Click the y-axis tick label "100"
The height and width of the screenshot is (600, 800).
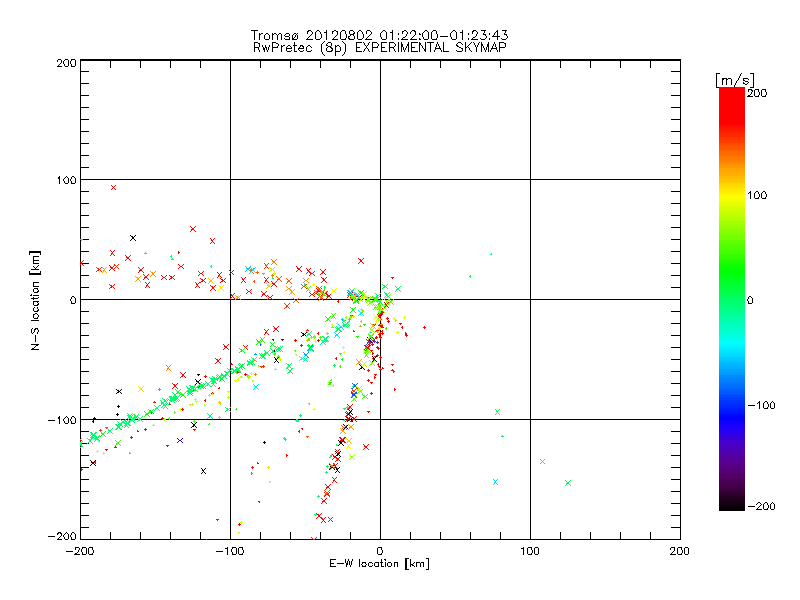coord(66,180)
